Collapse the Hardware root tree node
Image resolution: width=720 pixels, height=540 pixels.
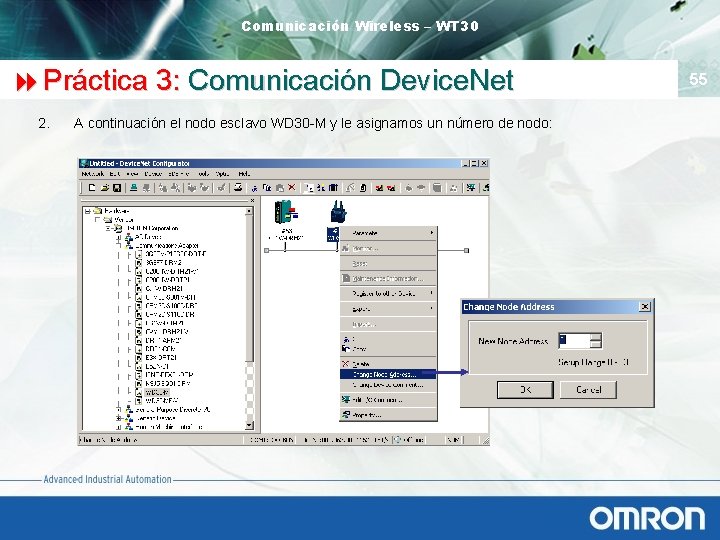coord(88,211)
